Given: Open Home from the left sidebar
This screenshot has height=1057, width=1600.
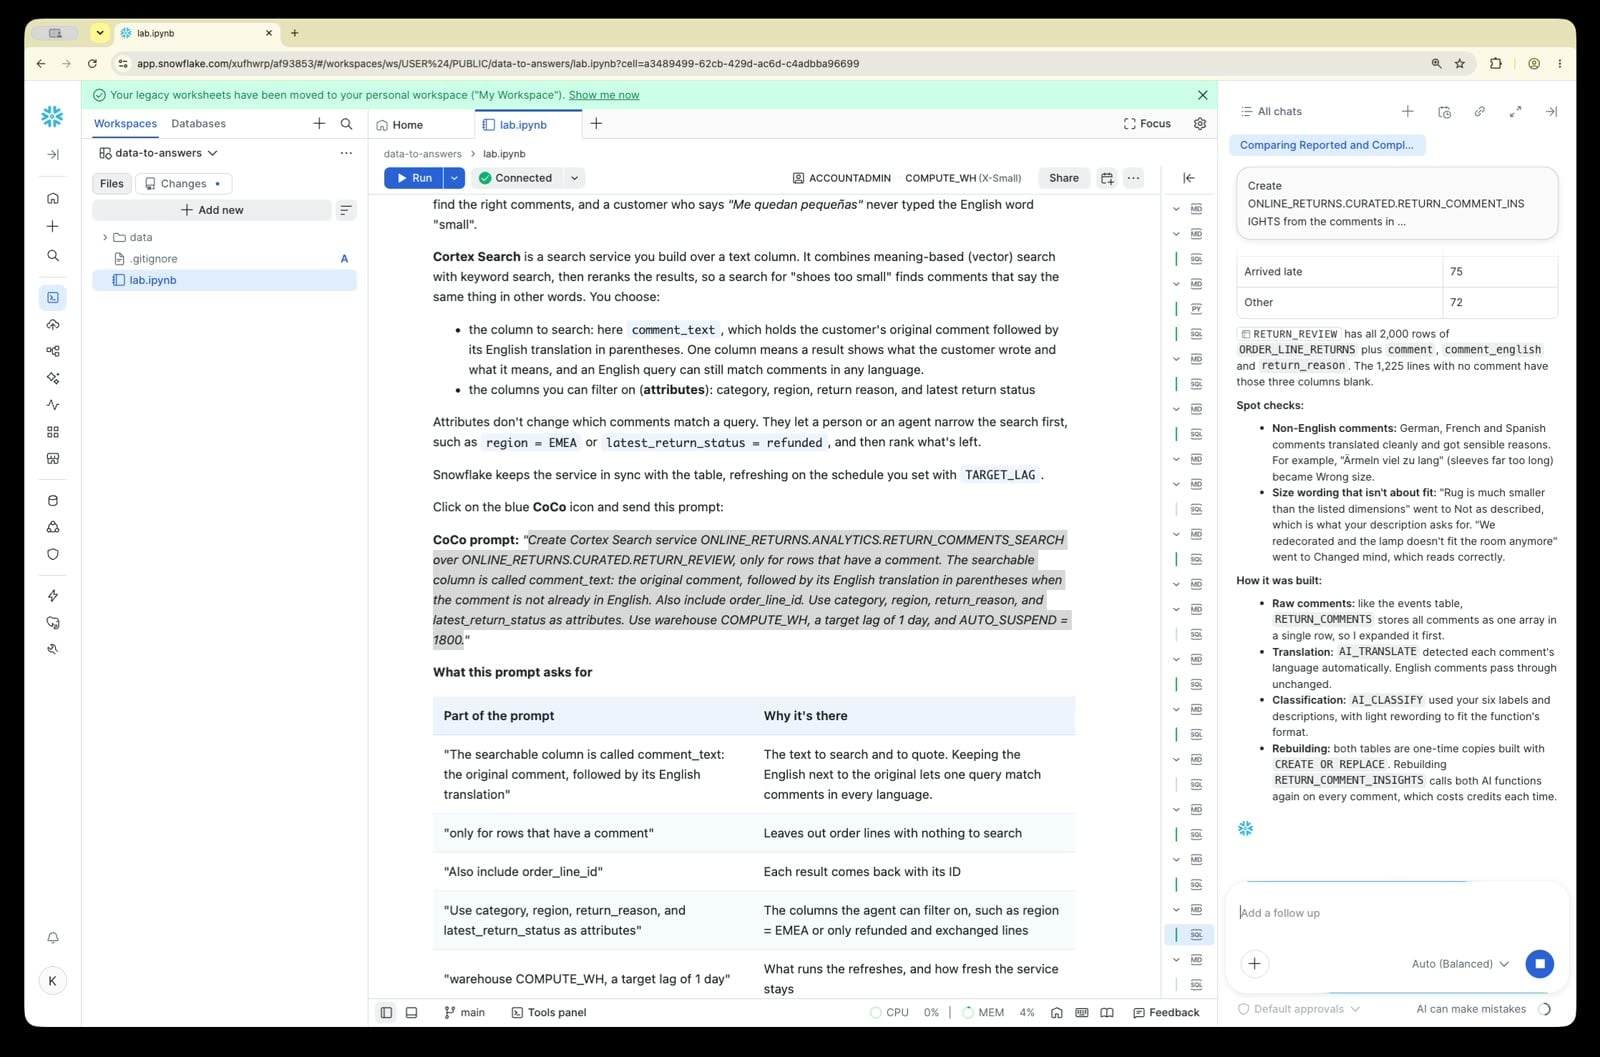Looking at the screenshot, I should [53, 198].
